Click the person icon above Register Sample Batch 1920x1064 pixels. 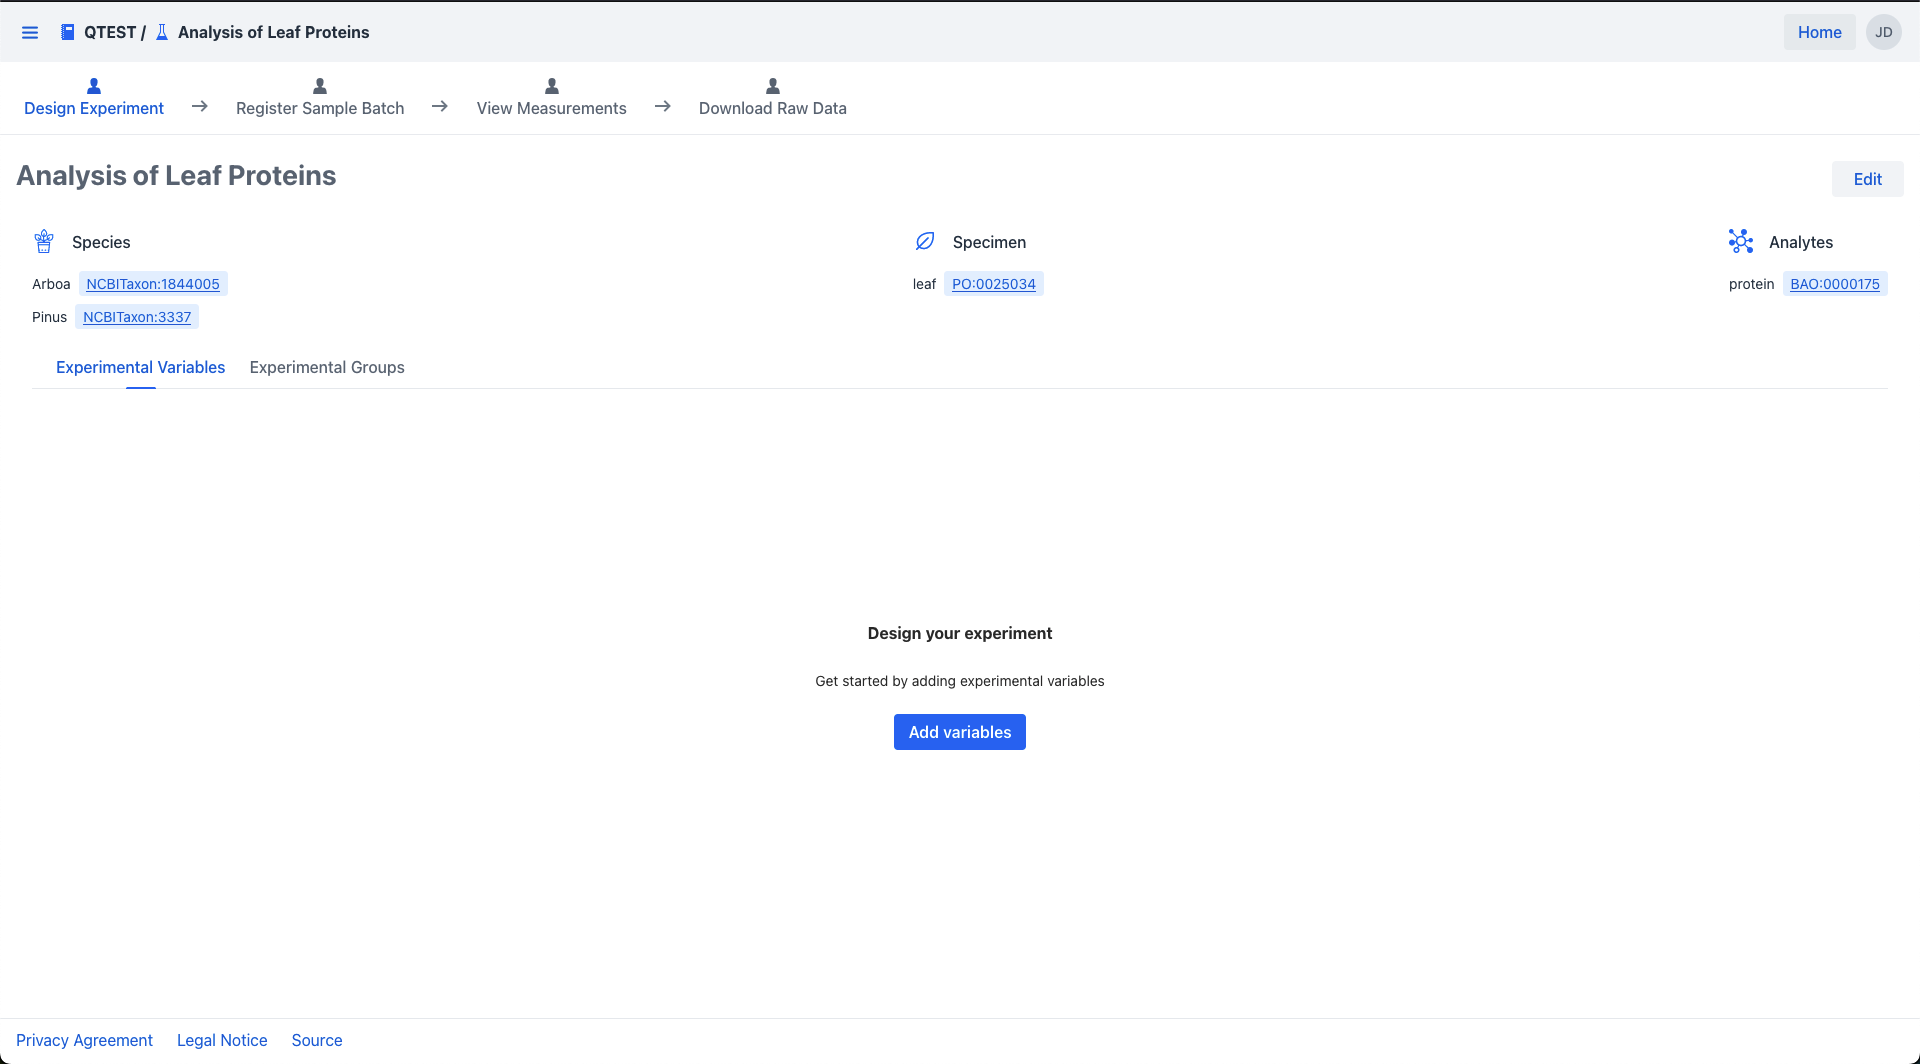pos(320,86)
